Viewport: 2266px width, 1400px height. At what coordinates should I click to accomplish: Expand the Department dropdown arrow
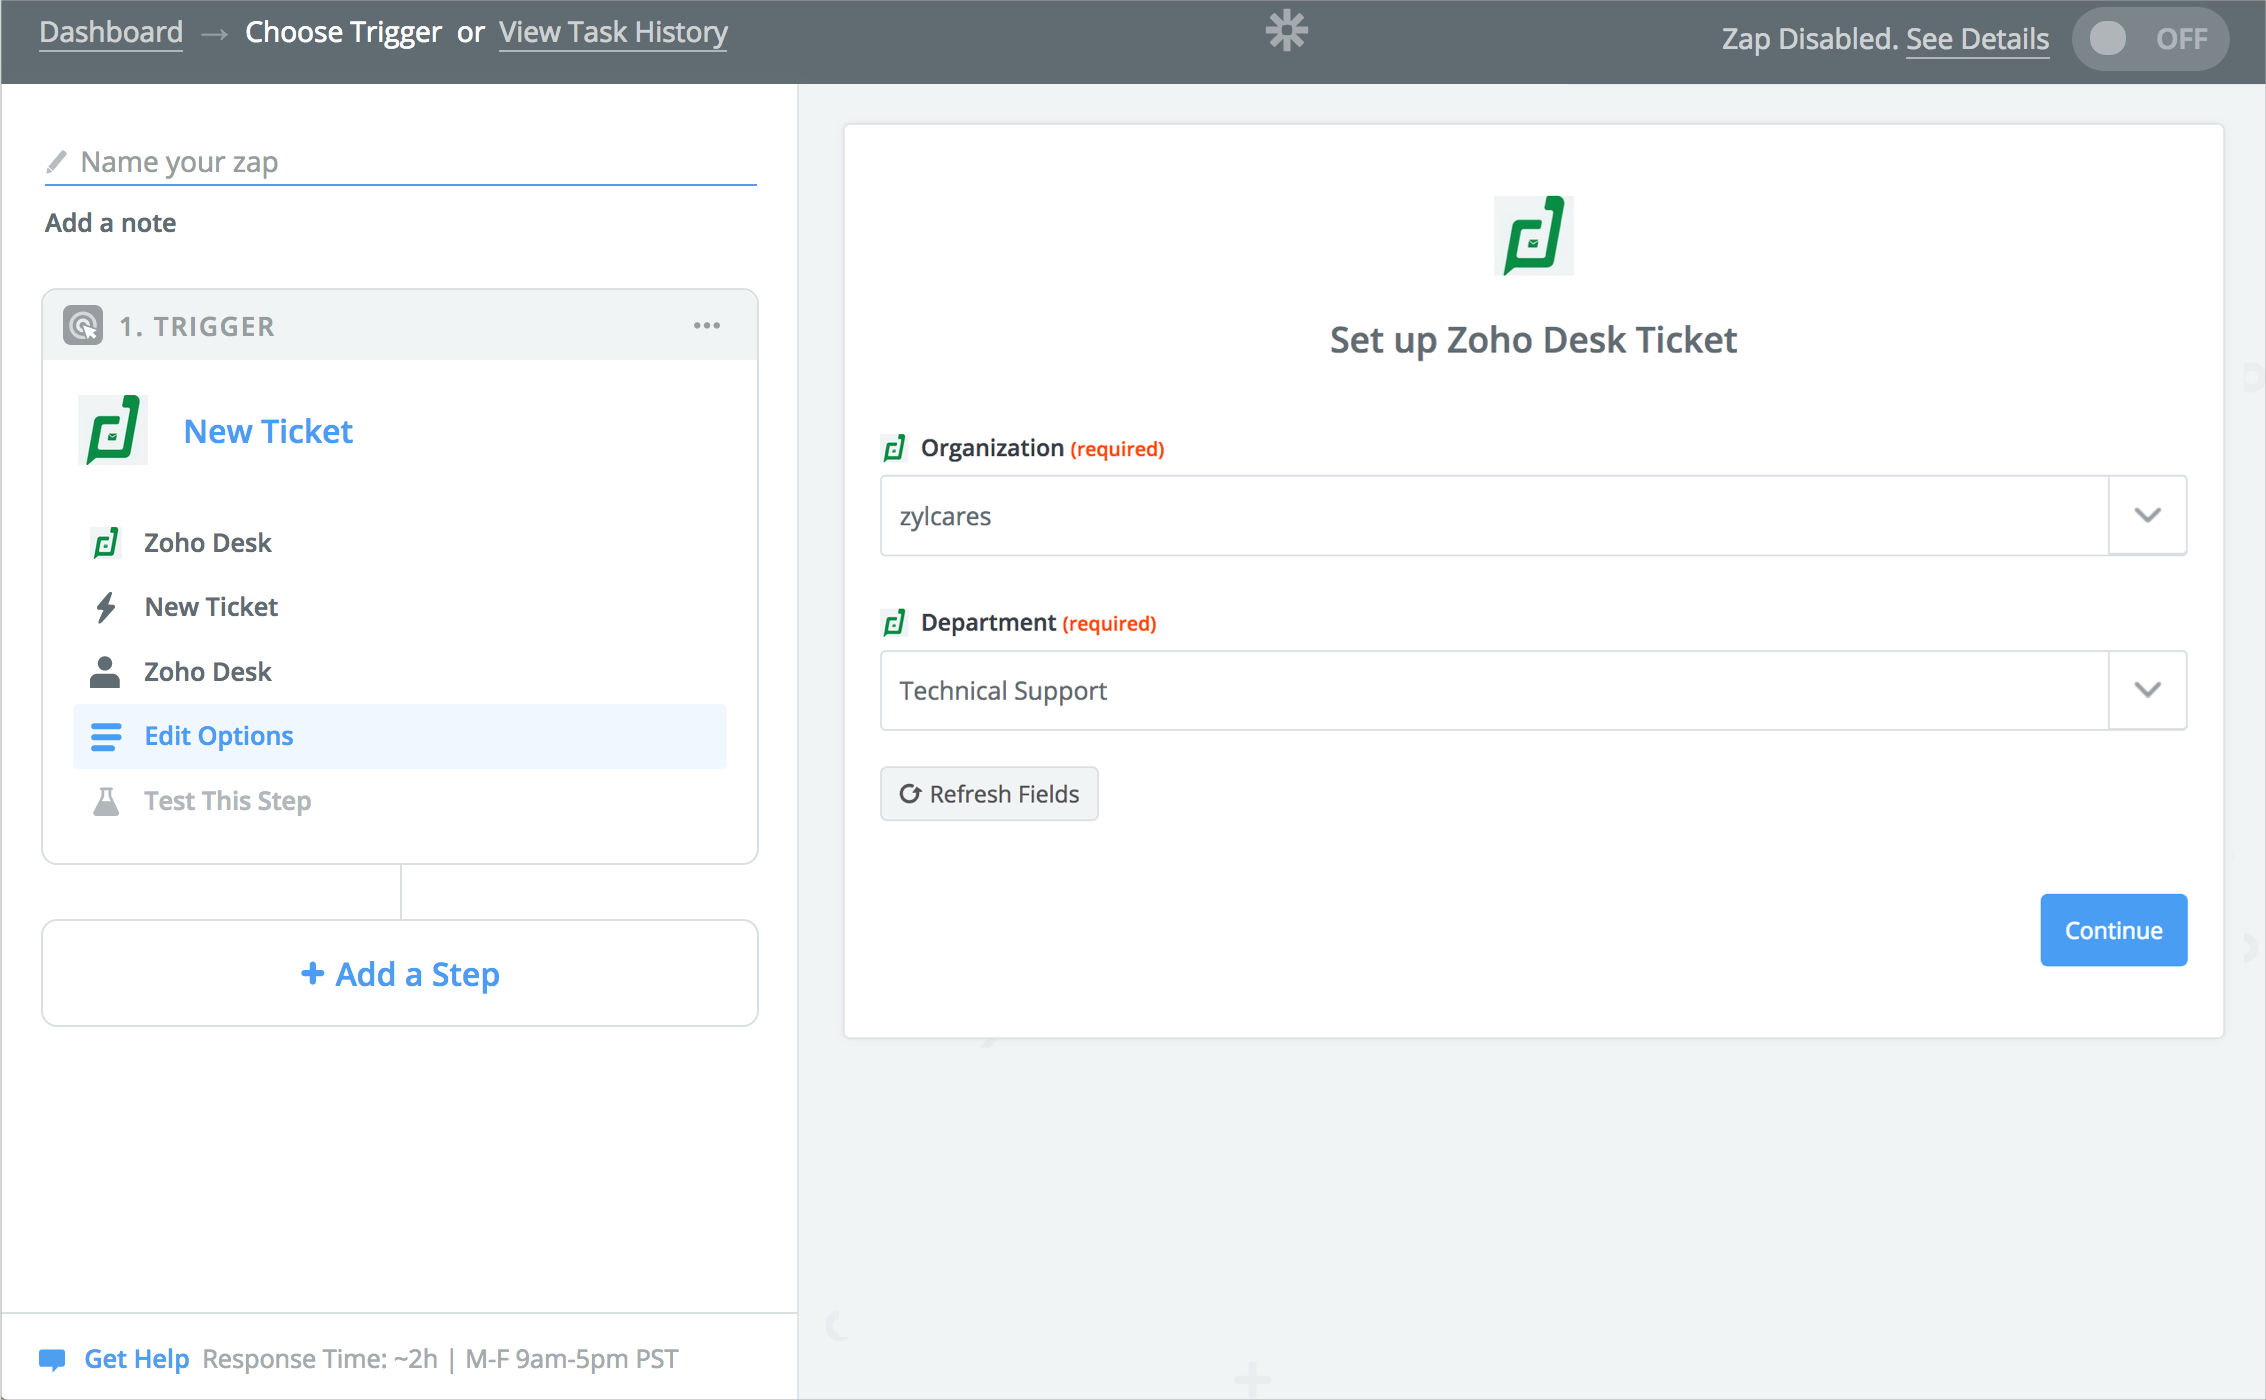point(2147,690)
